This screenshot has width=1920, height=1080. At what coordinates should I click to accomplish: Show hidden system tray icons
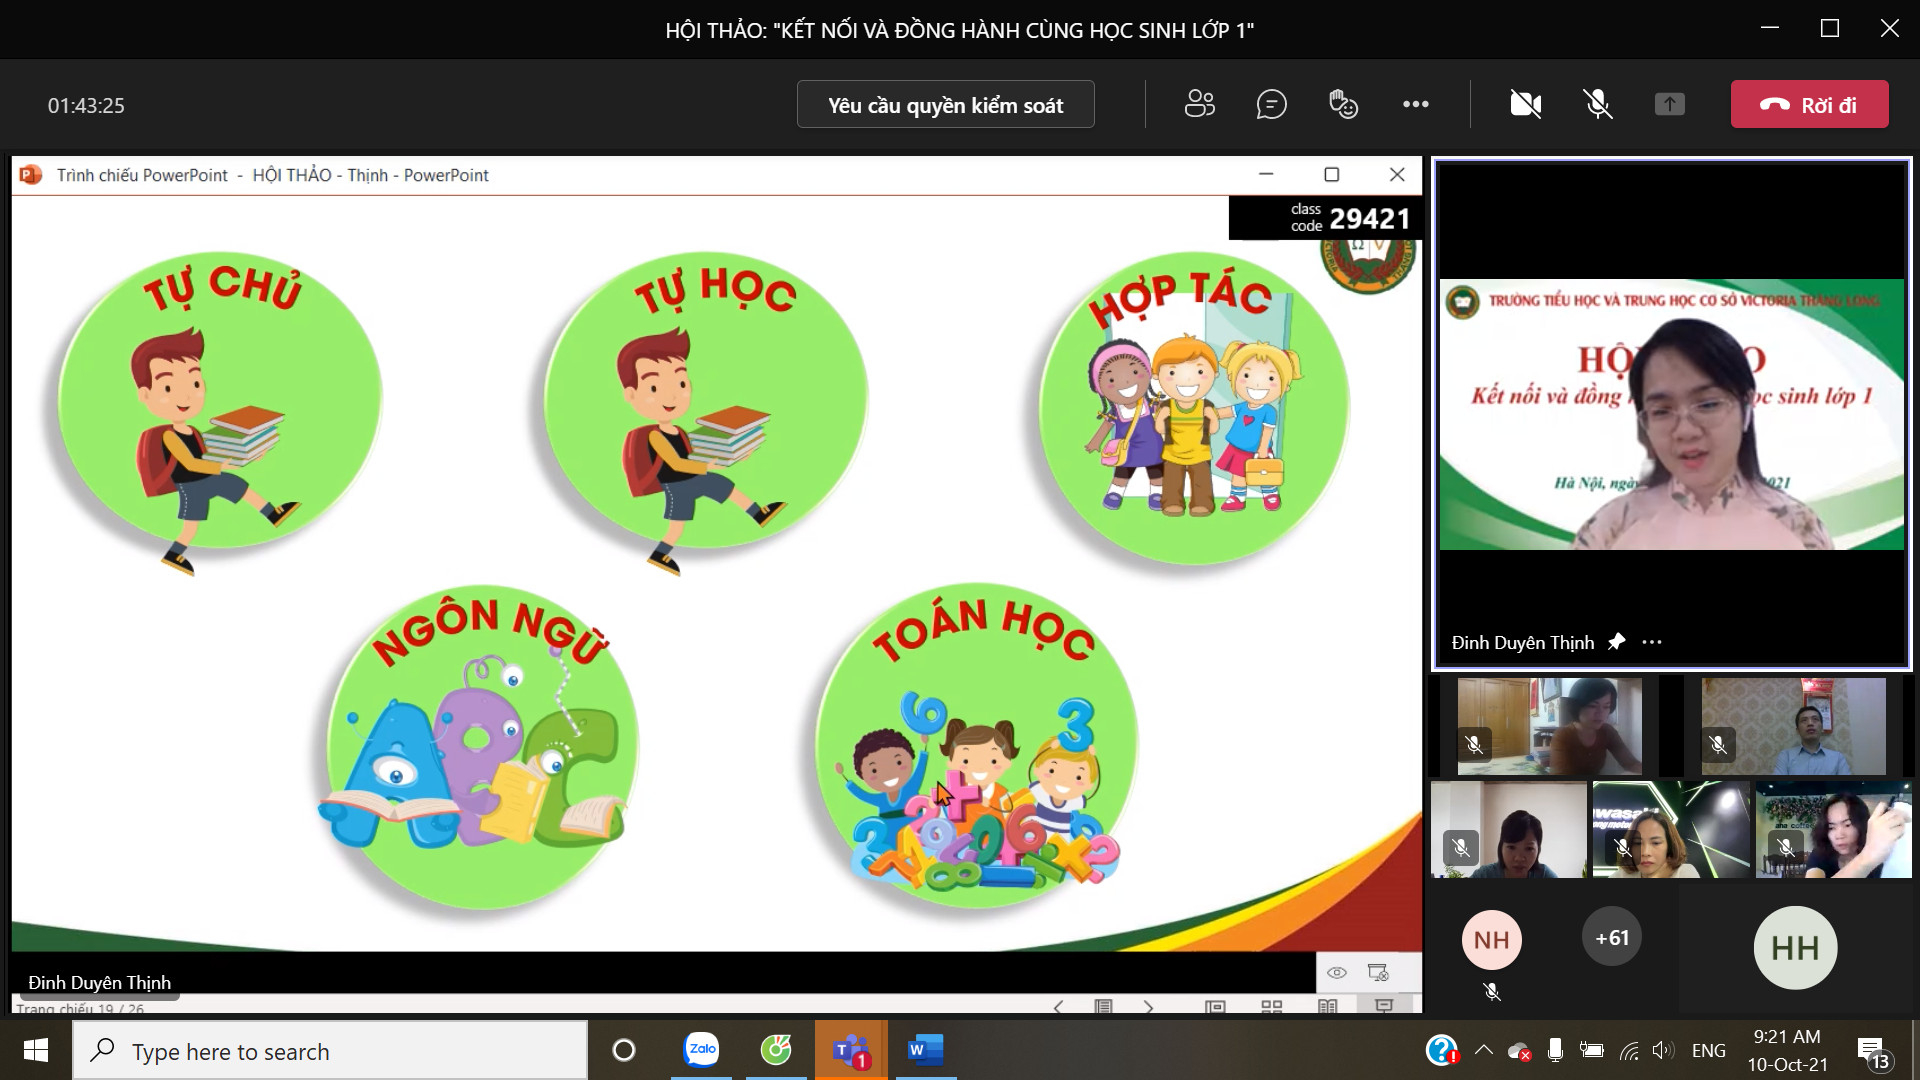point(1484,1050)
